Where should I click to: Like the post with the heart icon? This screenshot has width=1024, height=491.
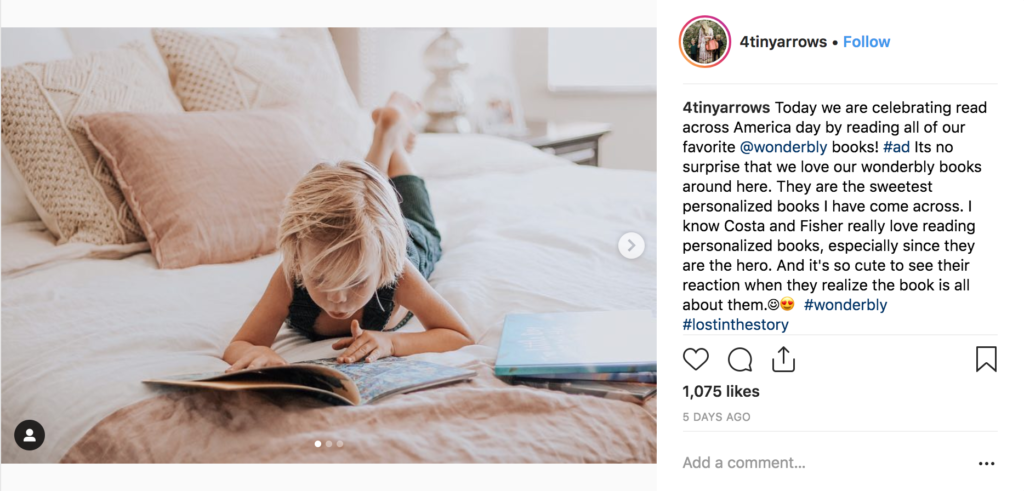coord(696,359)
